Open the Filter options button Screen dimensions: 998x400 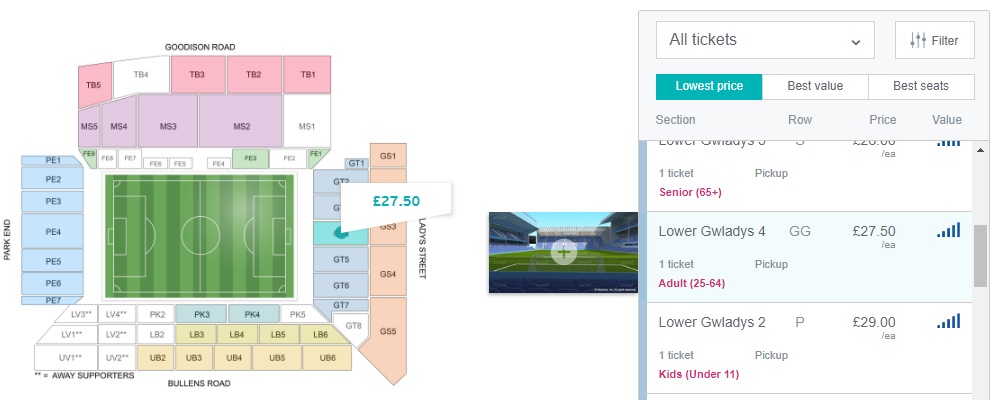tap(934, 41)
